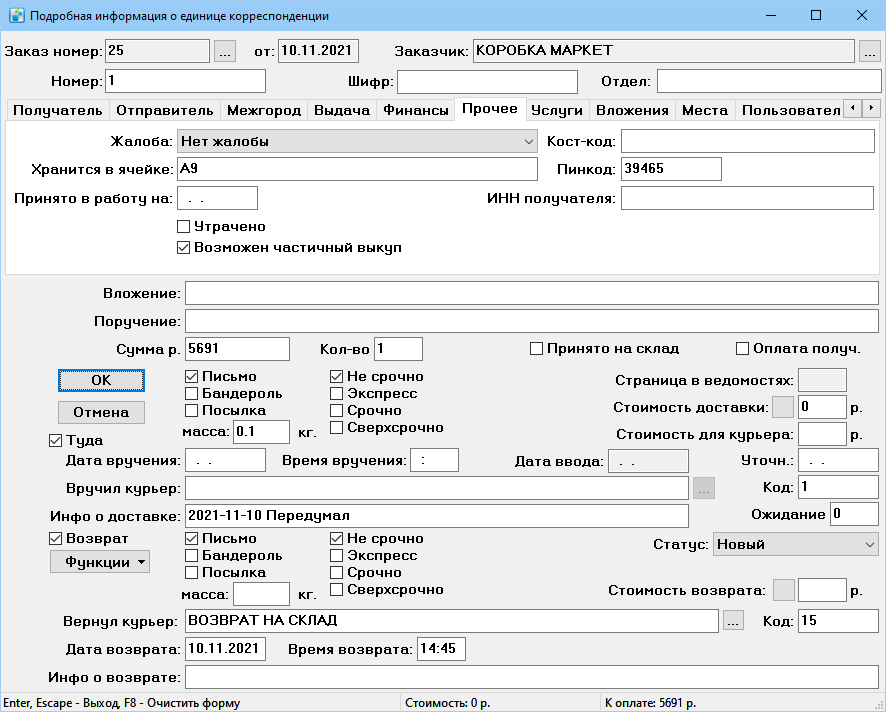This screenshot has height=712, width=886.
Task: Open the Отправитель tab
Action: [x=164, y=110]
